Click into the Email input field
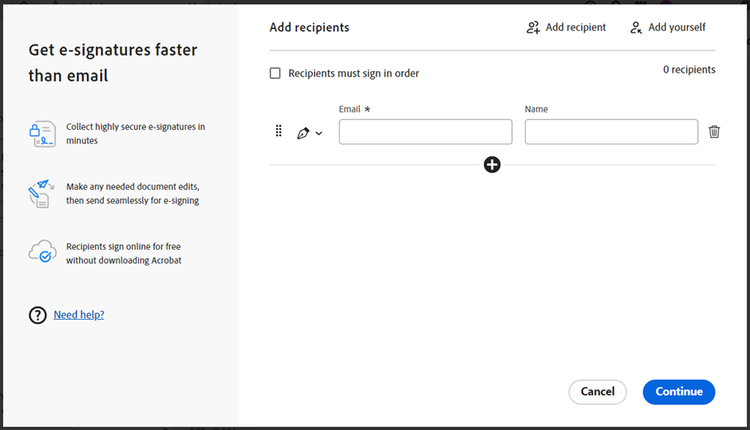 click(425, 132)
